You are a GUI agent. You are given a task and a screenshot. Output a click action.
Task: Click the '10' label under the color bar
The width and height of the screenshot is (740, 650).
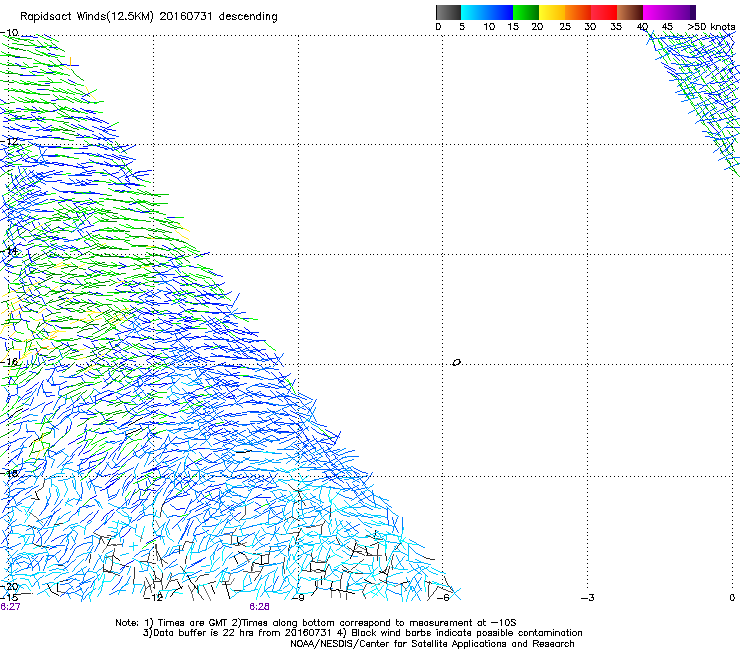[x=489, y=27]
